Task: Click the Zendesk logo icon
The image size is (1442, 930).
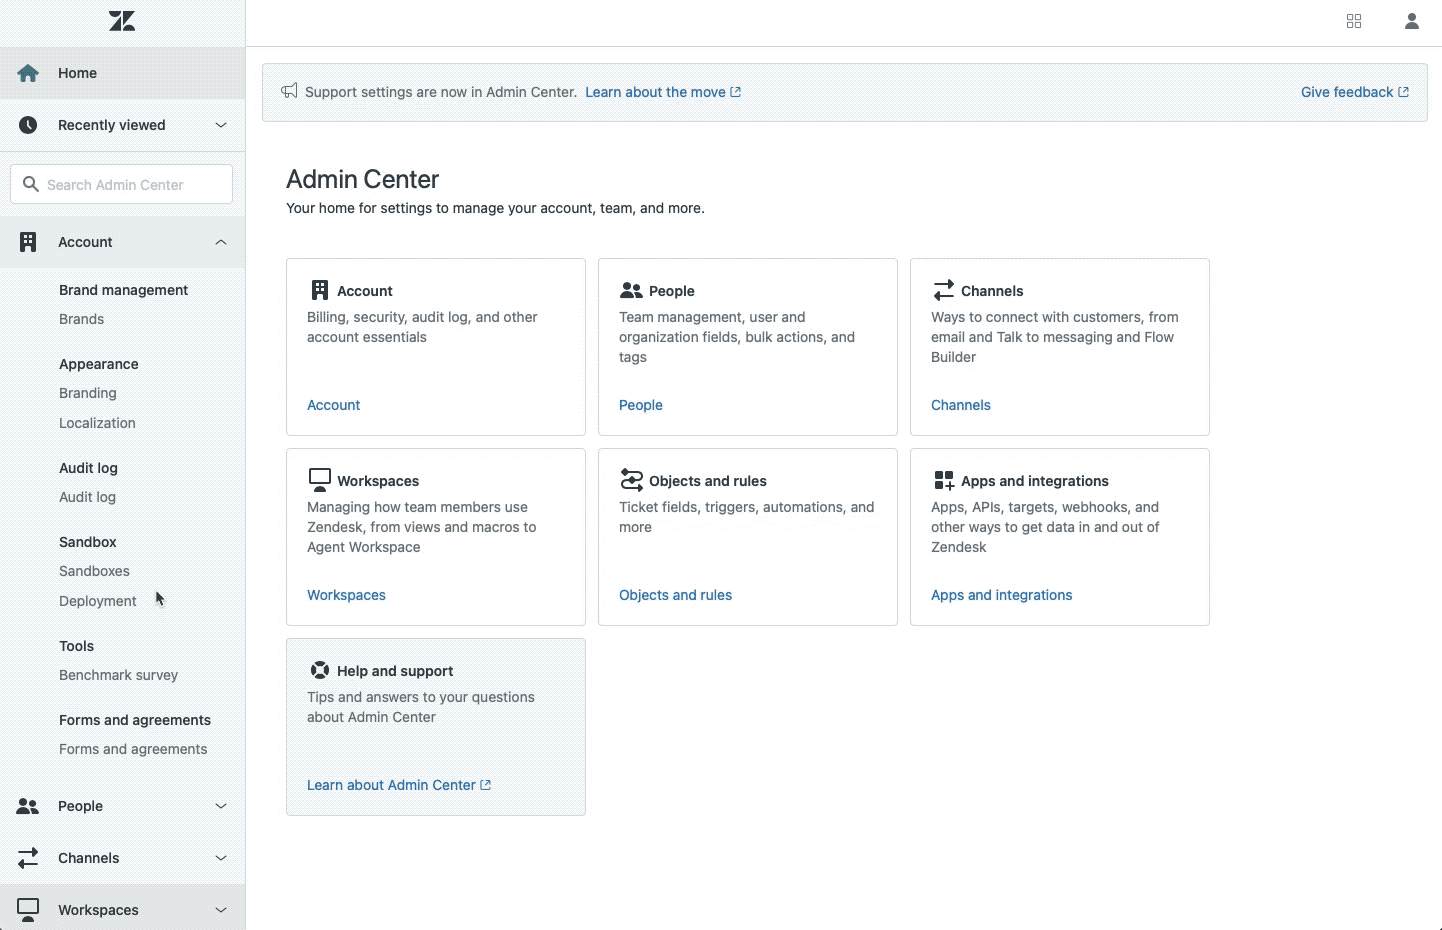Action: tap(122, 21)
